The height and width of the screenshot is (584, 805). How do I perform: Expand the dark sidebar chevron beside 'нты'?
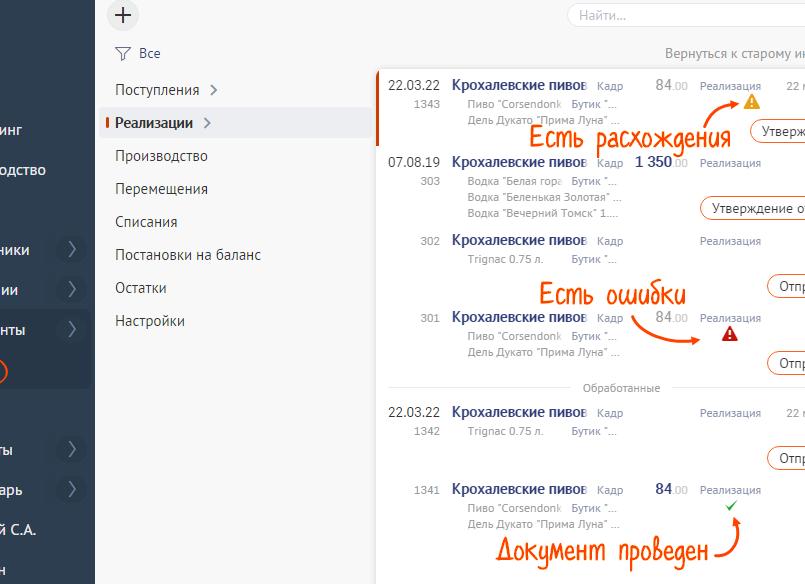[72, 329]
